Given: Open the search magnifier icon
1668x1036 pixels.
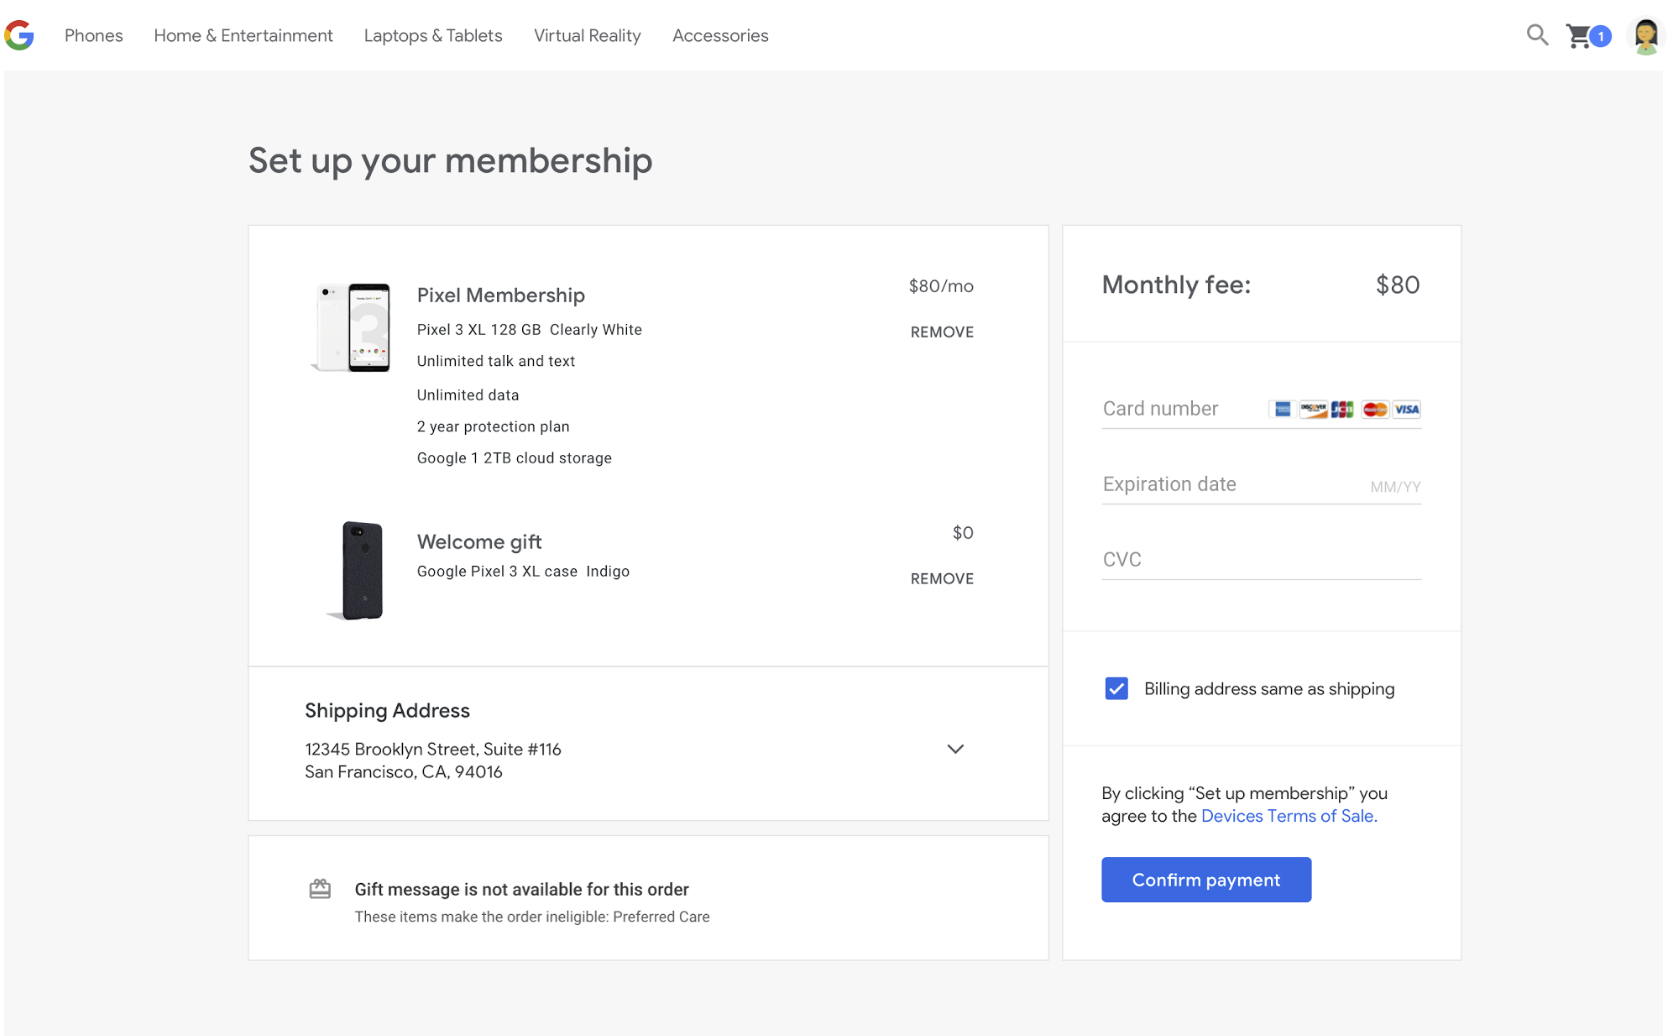Looking at the screenshot, I should coord(1537,35).
